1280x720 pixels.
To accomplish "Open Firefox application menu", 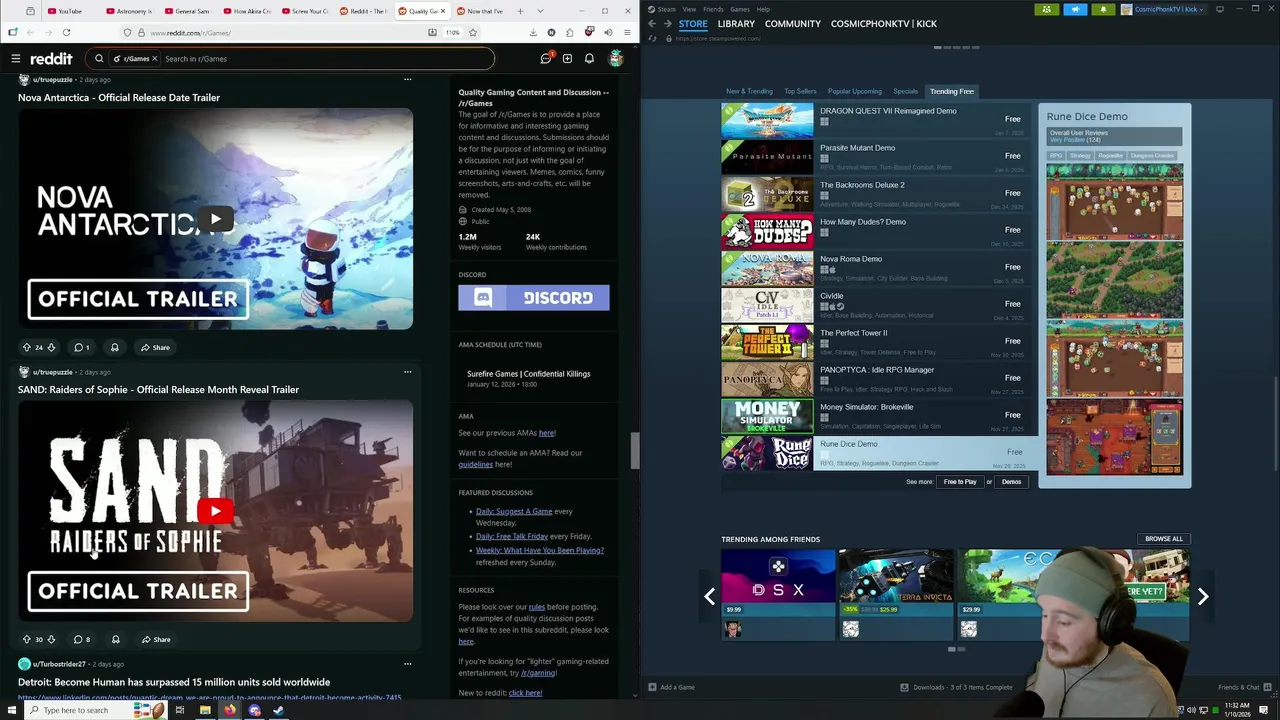I will point(627,32).
